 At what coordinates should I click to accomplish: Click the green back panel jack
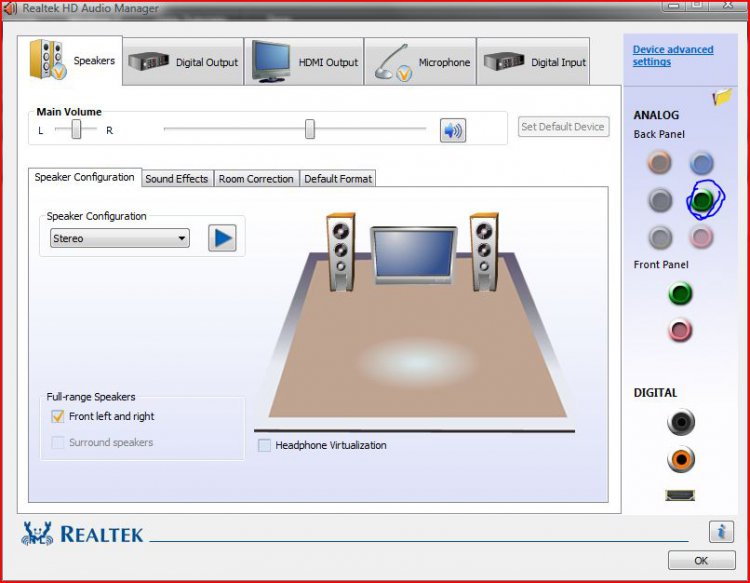(702, 200)
